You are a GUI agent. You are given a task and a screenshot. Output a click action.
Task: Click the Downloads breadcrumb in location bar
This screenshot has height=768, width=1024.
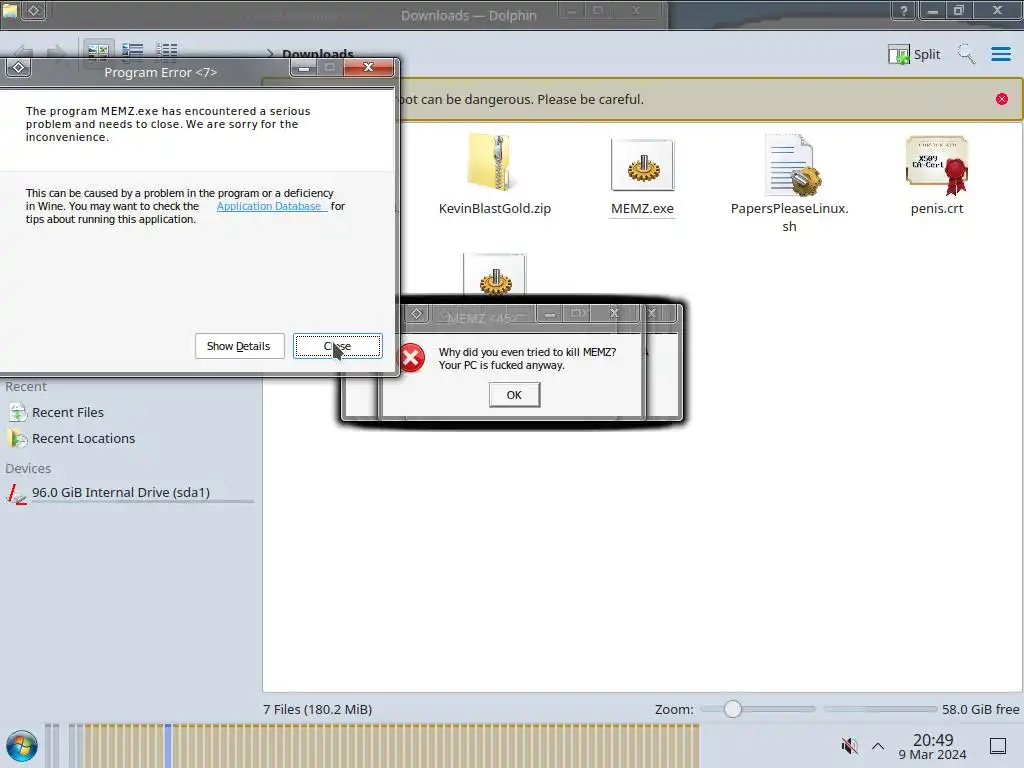click(x=318, y=54)
